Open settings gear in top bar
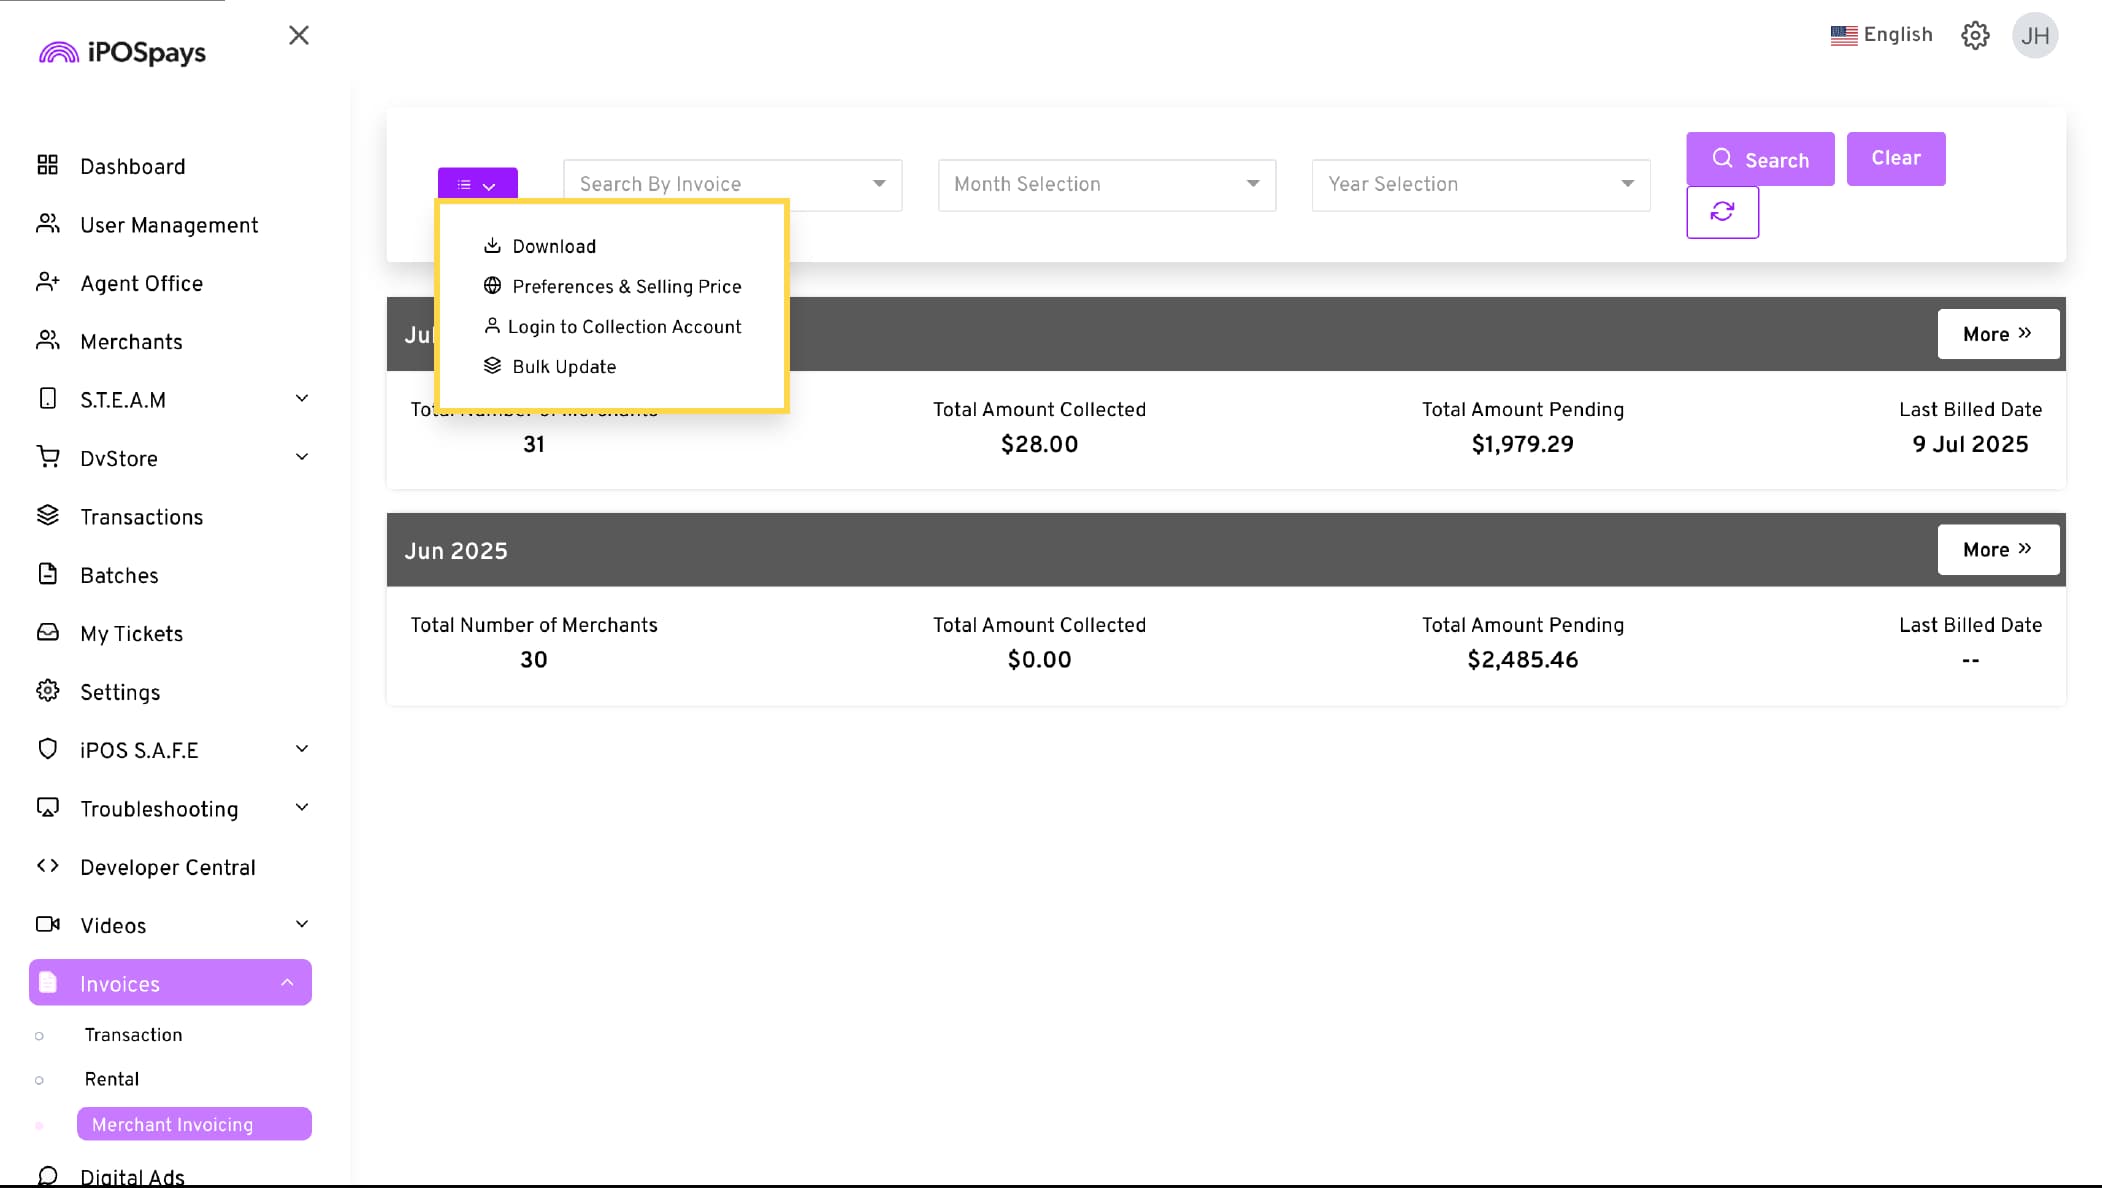The width and height of the screenshot is (2102, 1188). [1974, 36]
